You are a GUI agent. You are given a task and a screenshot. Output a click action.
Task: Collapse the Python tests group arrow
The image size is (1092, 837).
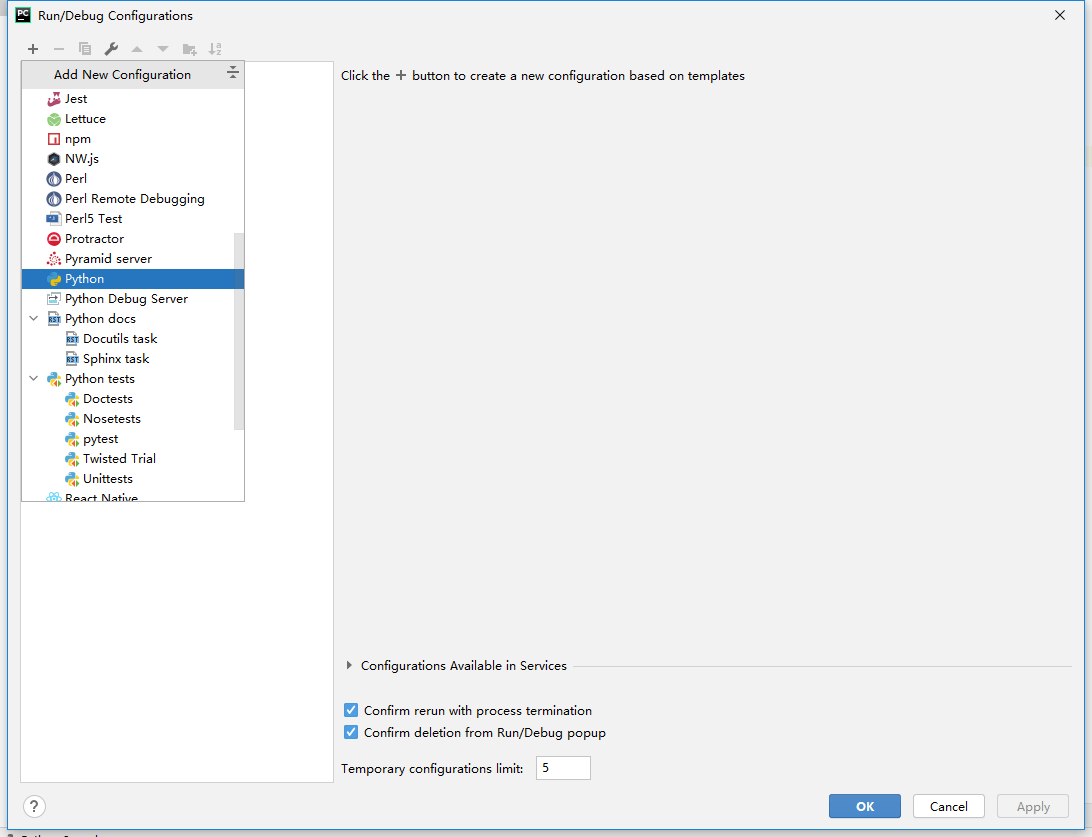33,378
